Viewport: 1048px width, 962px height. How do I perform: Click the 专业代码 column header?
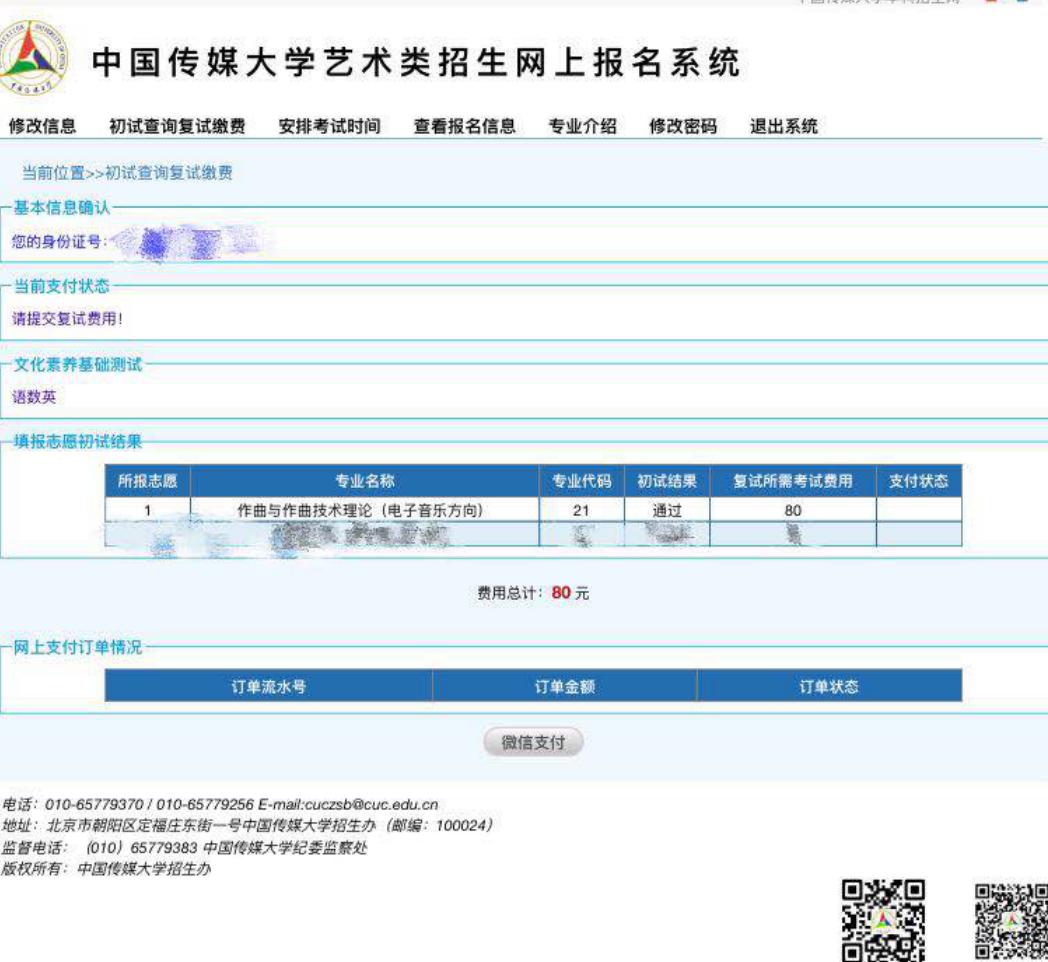(x=581, y=481)
